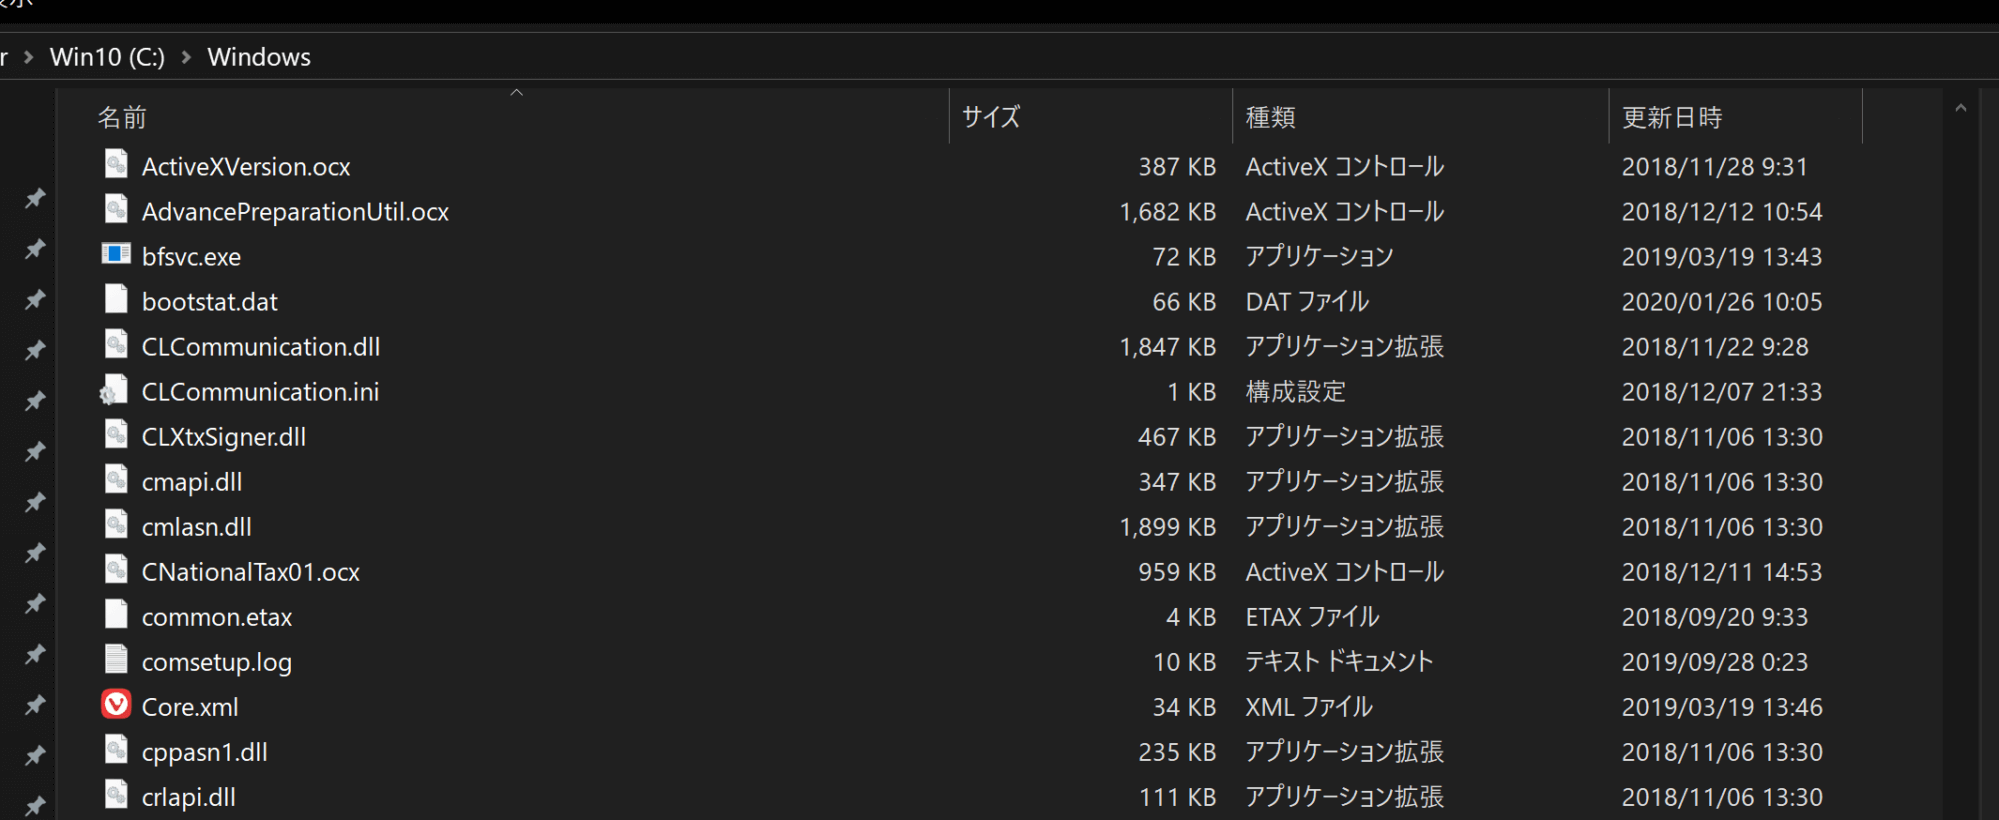Screen dimensions: 1999x820
Task: Select the cmlasn.dll file icon
Action: 116,524
